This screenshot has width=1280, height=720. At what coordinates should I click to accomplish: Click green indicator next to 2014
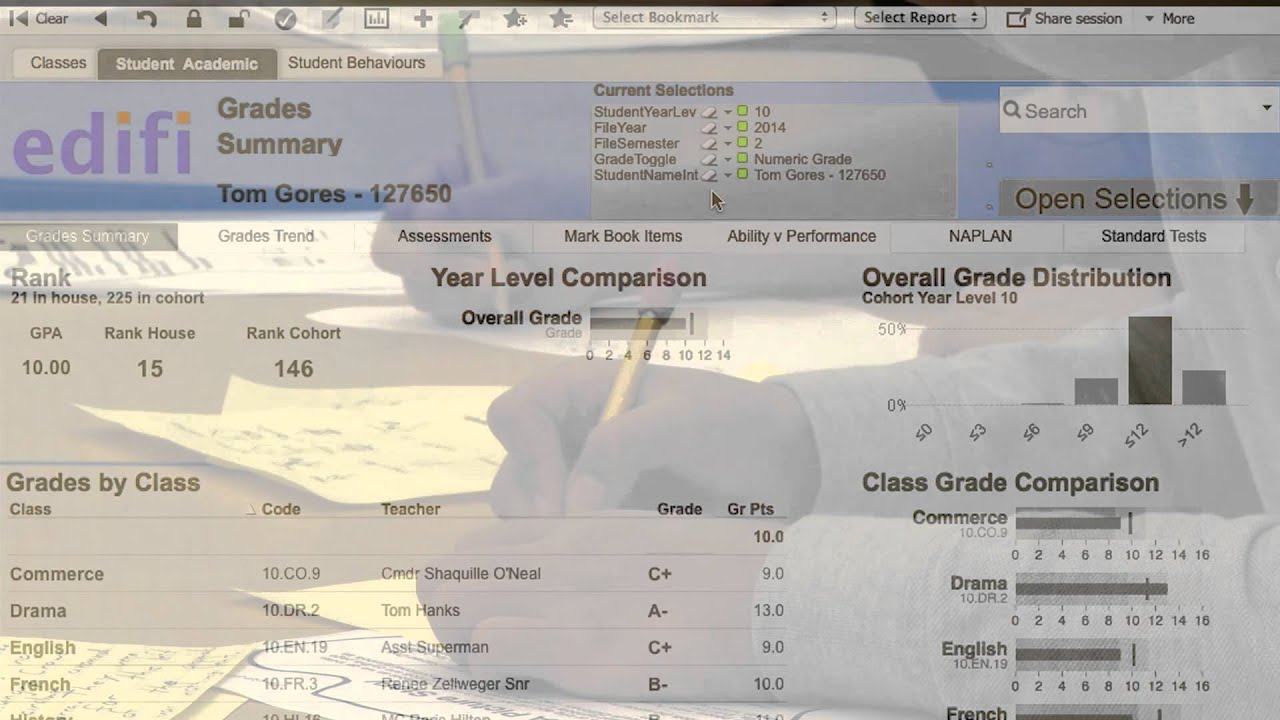pos(742,127)
